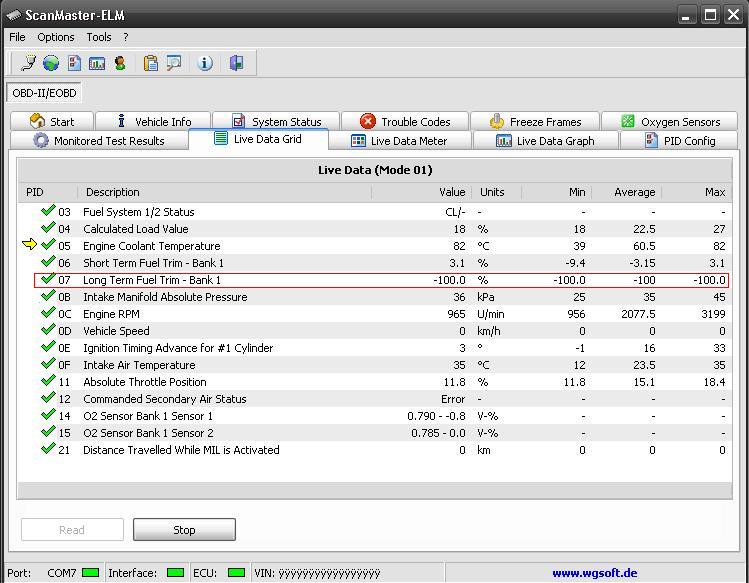Select the Absolute Throttle Position row text

pyautogui.click(x=145, y=382)
